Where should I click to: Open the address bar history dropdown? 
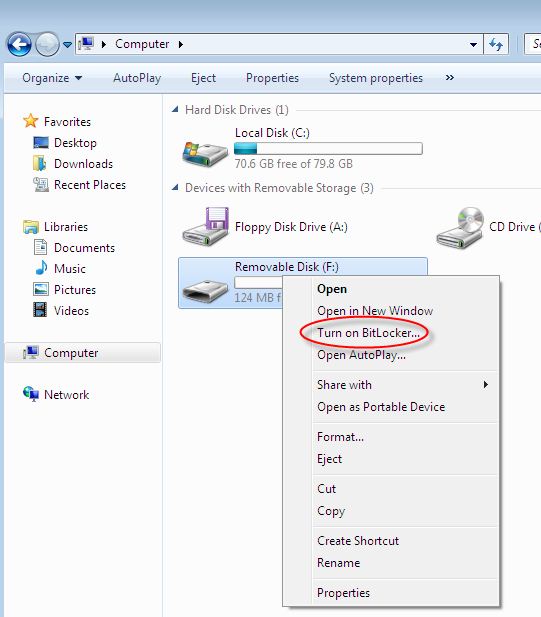473,44
